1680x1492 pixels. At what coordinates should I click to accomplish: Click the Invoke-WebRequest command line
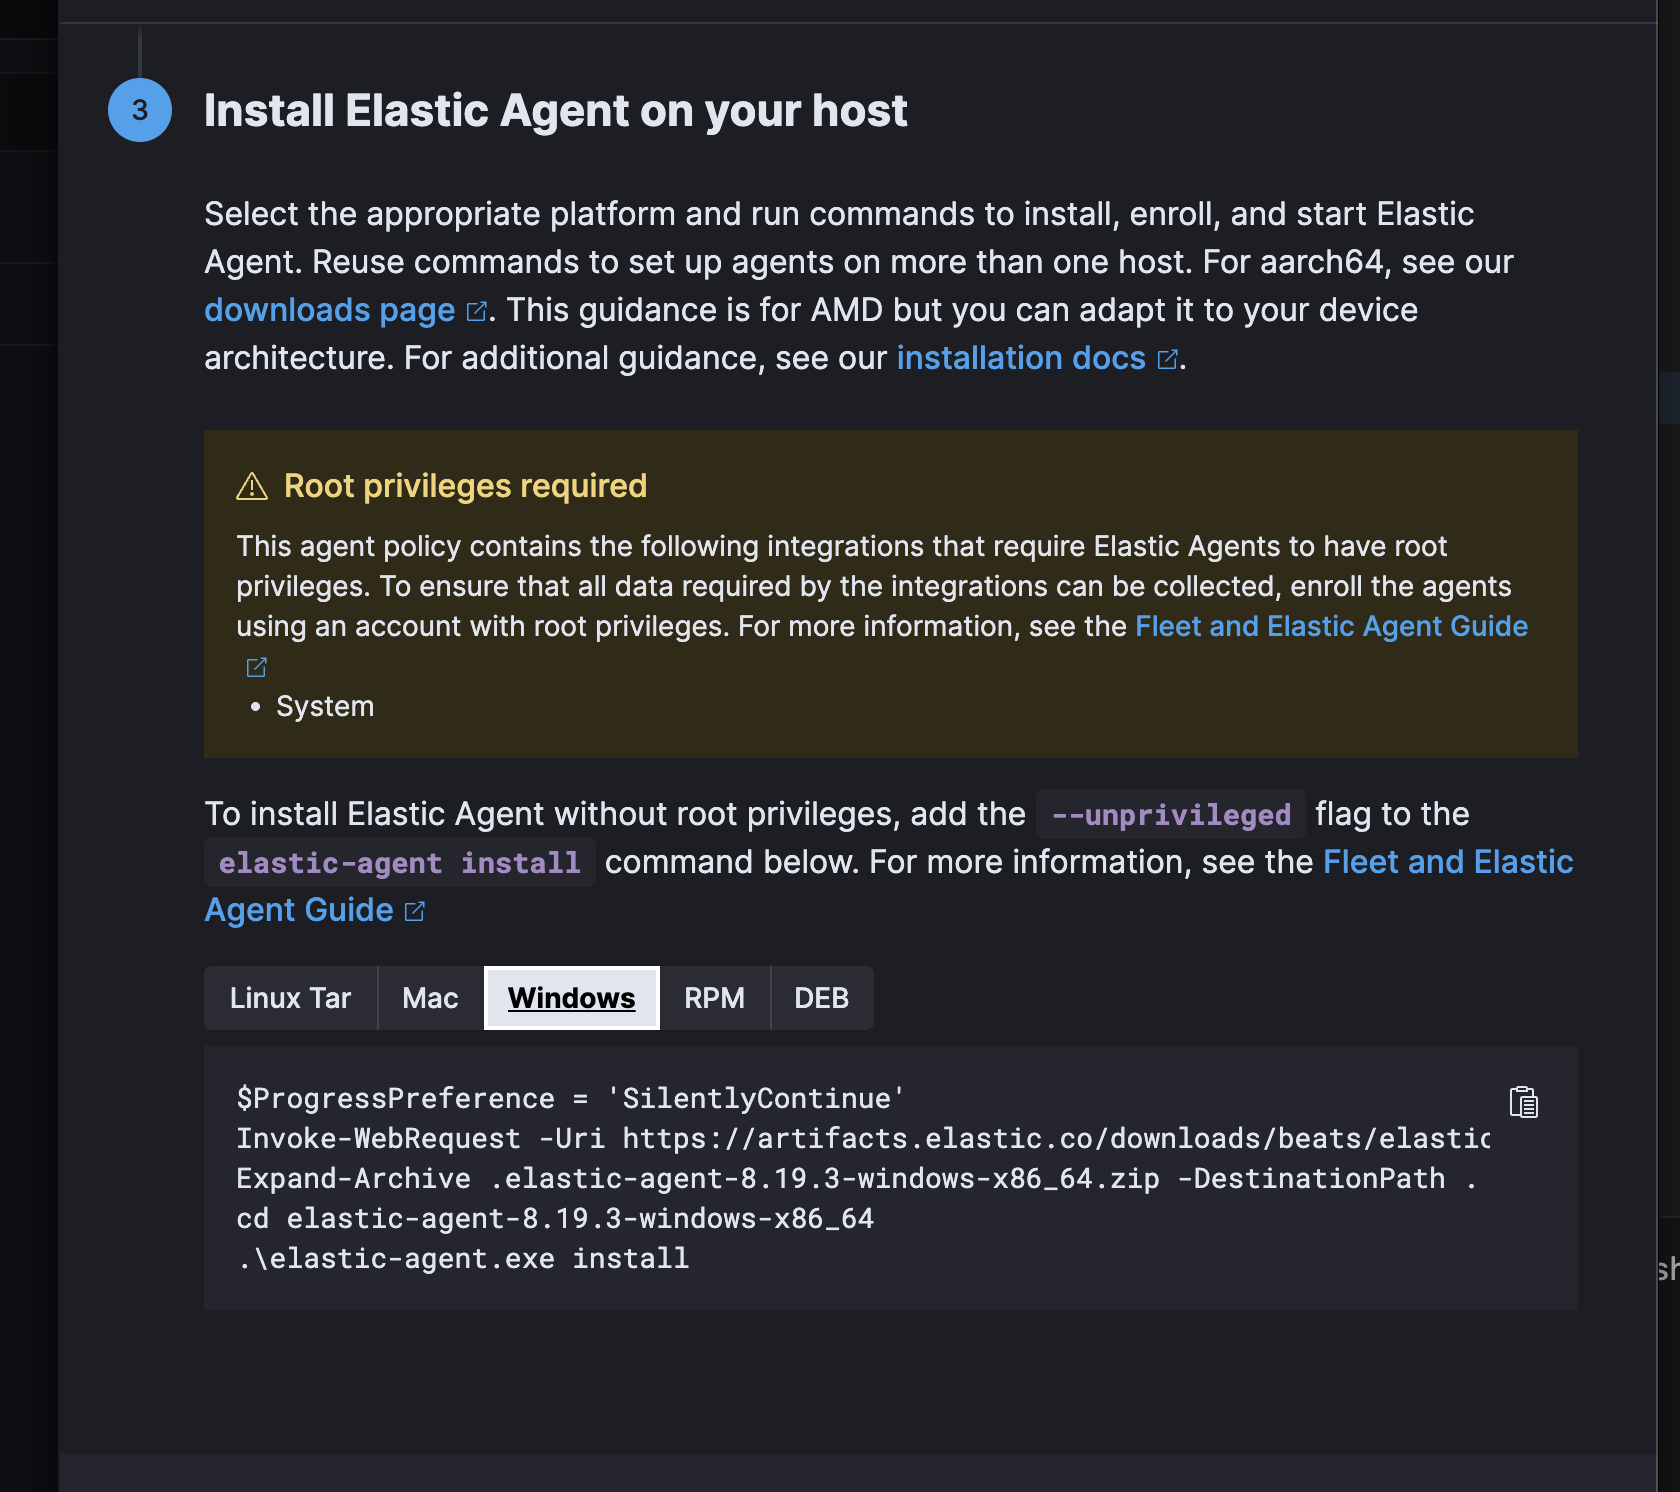[860, 1138]
